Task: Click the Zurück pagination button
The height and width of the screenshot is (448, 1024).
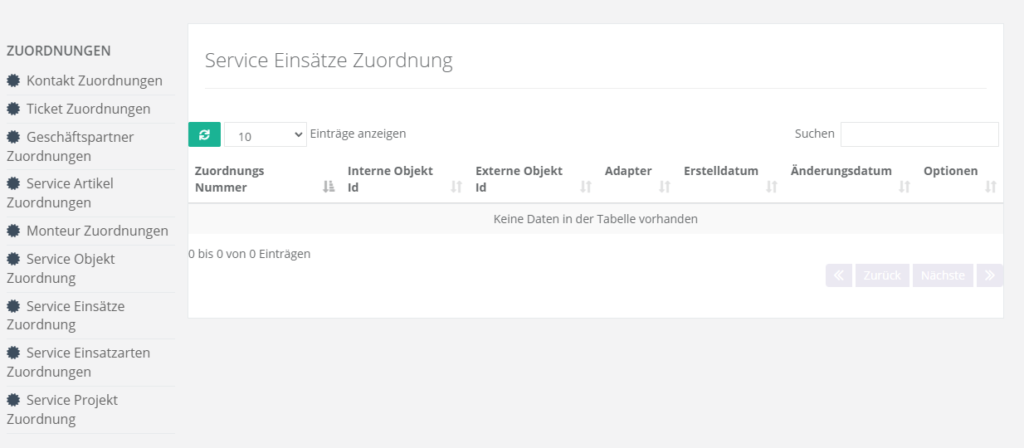Action: pyautogui.click(x=882, y=276)
